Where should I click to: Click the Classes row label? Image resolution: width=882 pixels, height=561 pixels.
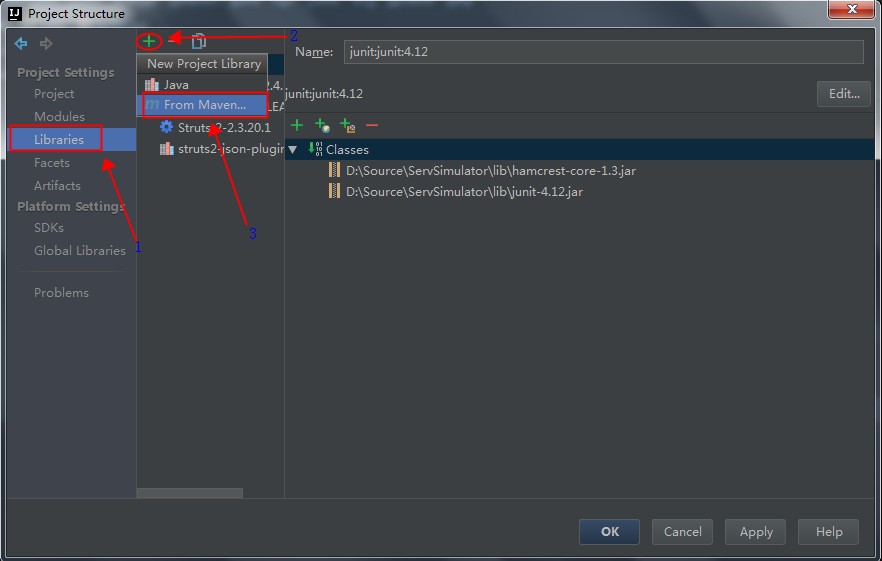point(347,150)
